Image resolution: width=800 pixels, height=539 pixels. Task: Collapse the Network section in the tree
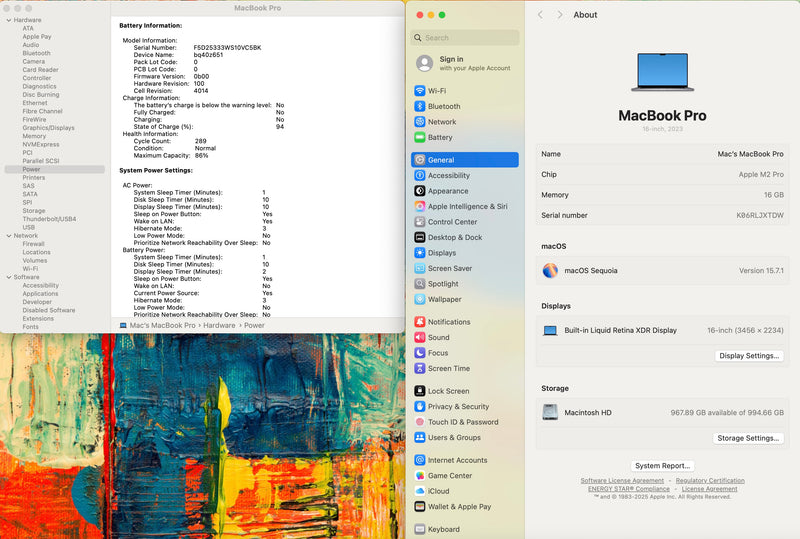(7, 235)
